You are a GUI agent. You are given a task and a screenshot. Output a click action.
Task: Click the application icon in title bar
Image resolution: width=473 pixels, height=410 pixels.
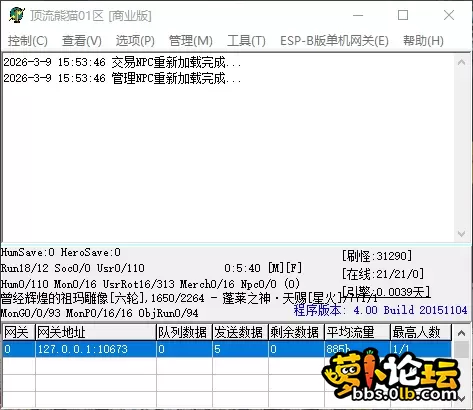coord(17,15)
